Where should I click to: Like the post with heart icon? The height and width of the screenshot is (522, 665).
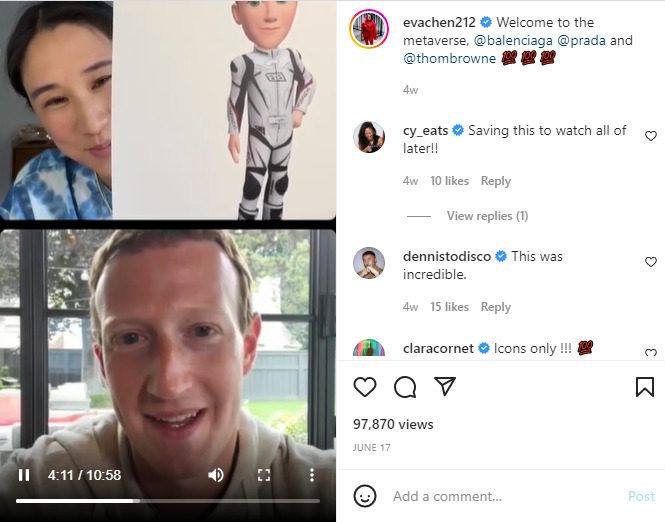tap(365, 387)
